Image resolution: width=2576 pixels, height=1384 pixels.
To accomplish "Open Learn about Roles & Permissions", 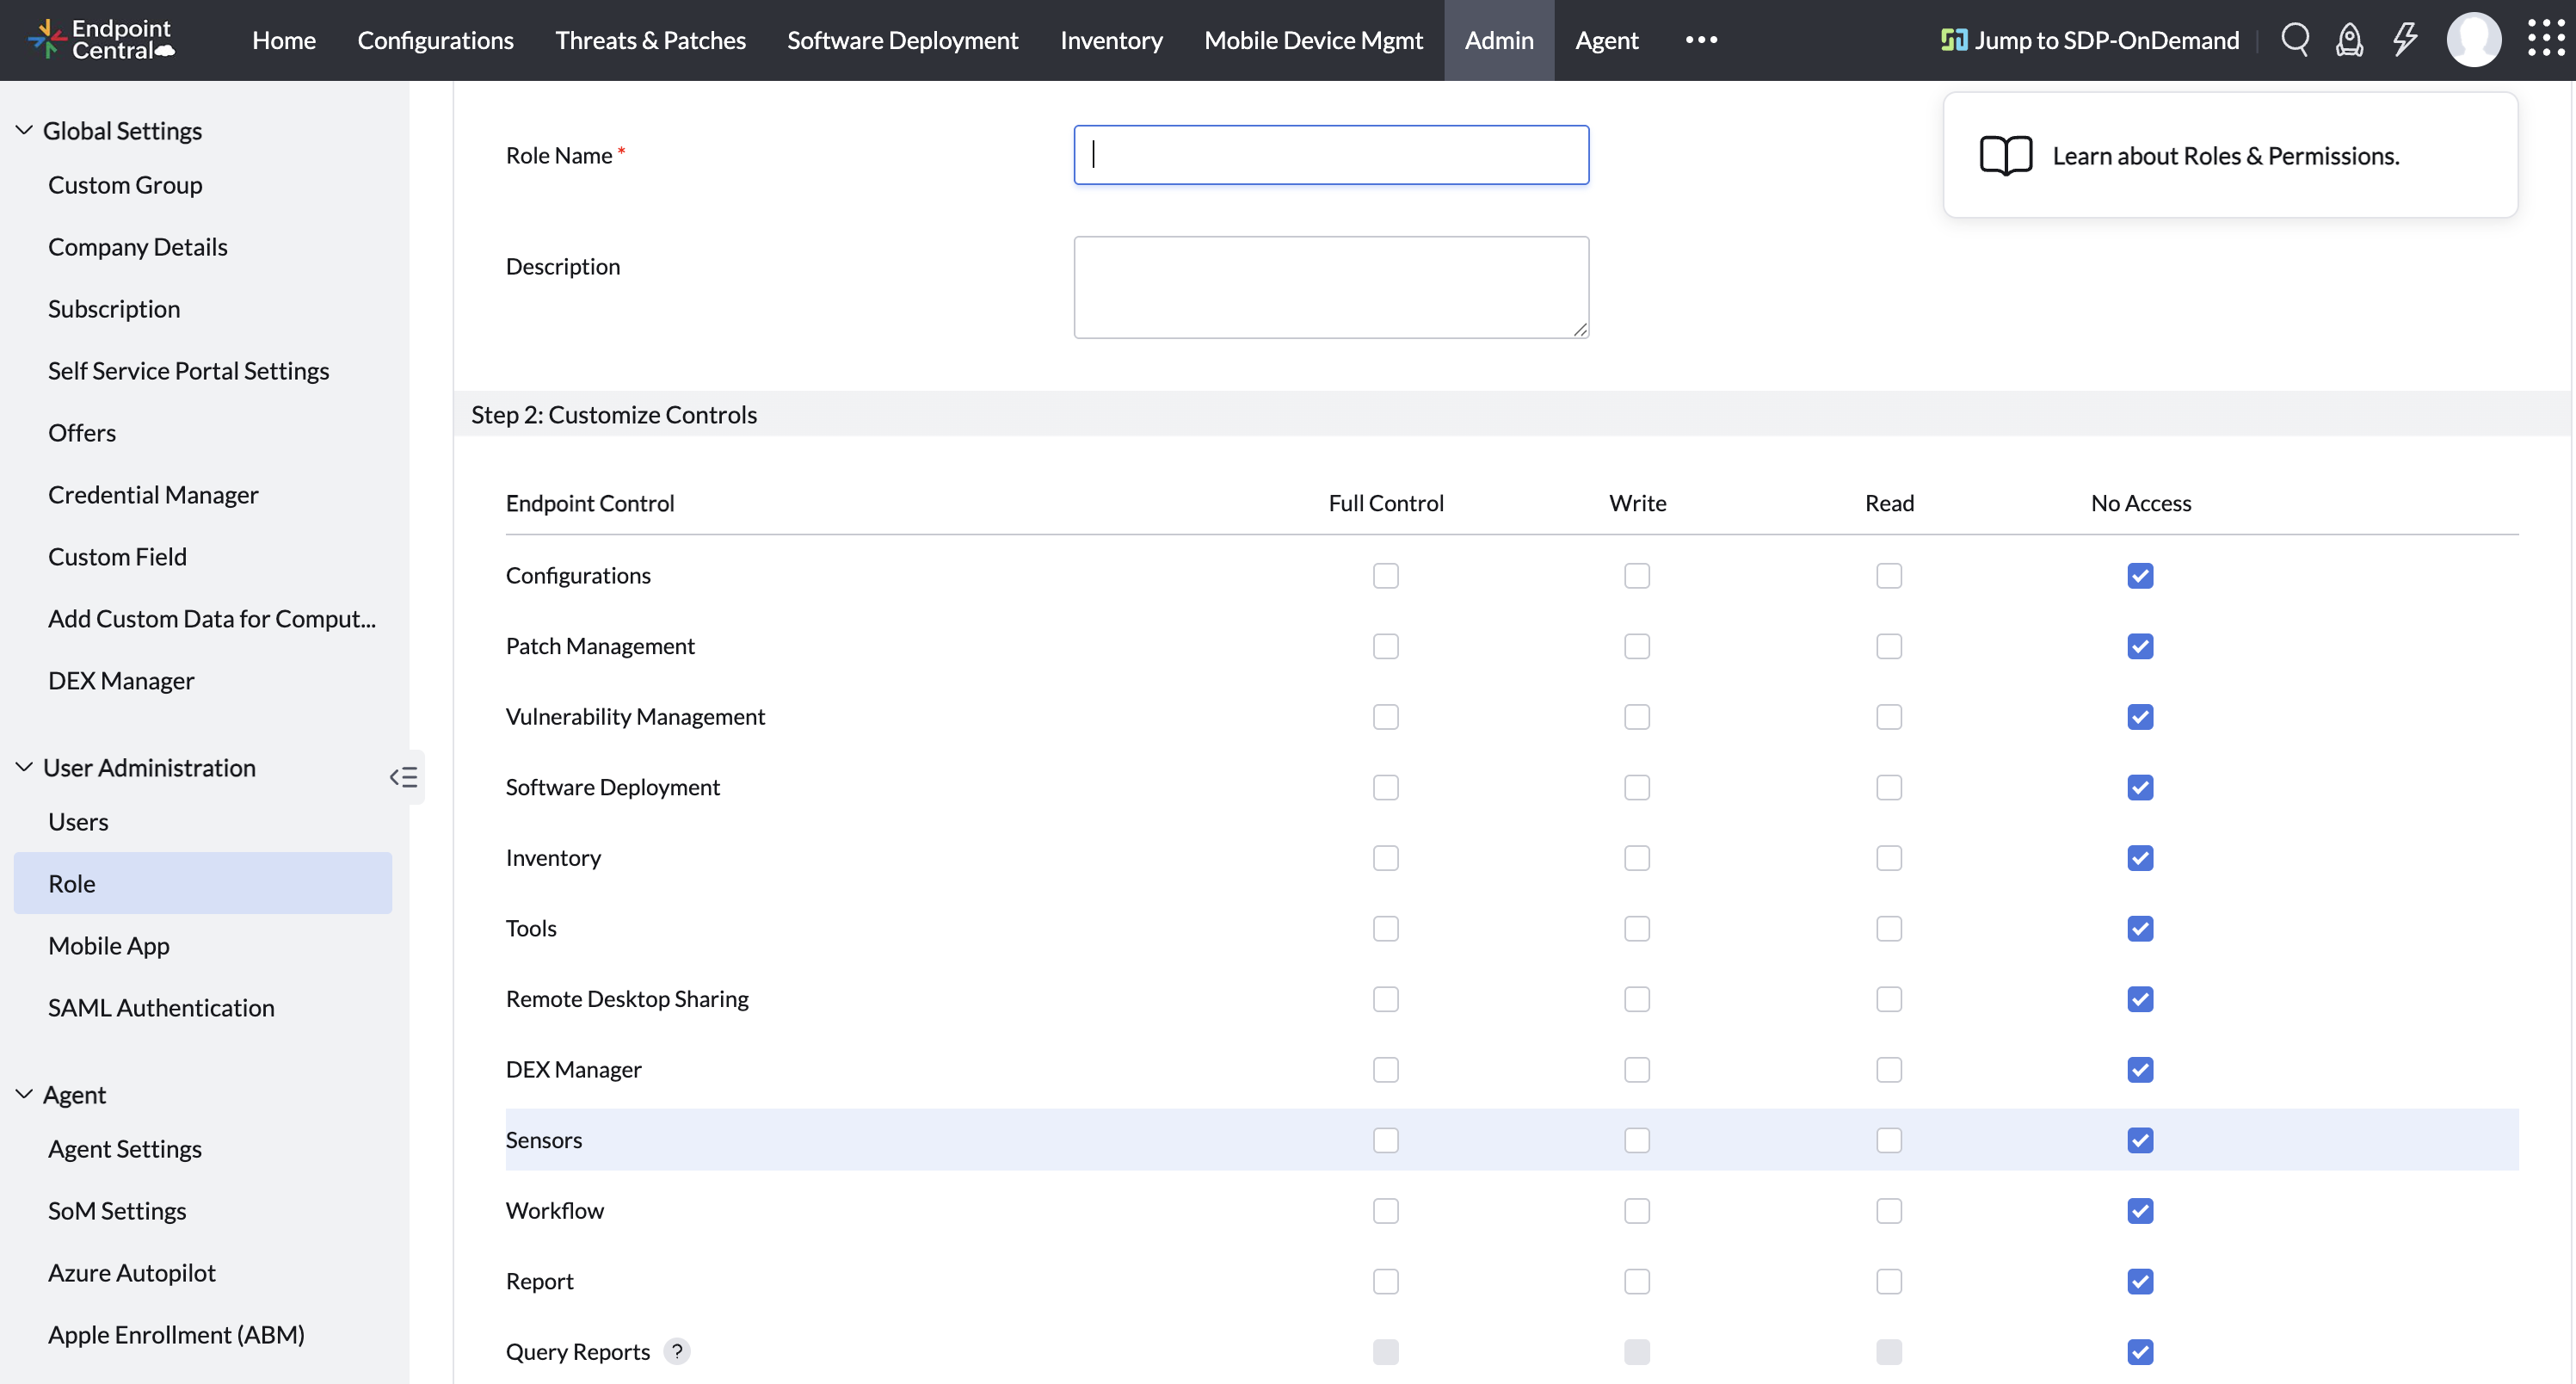I will (2225, 155).
